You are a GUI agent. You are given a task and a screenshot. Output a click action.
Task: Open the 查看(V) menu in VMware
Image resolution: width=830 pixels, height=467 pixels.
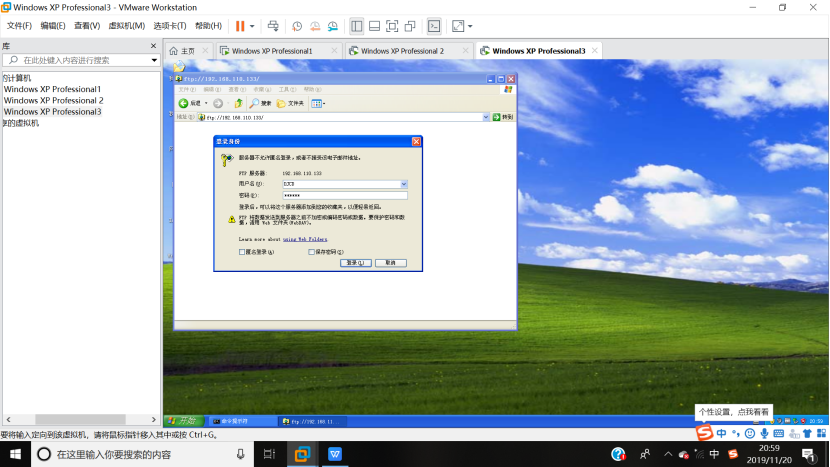pos(87,26)
